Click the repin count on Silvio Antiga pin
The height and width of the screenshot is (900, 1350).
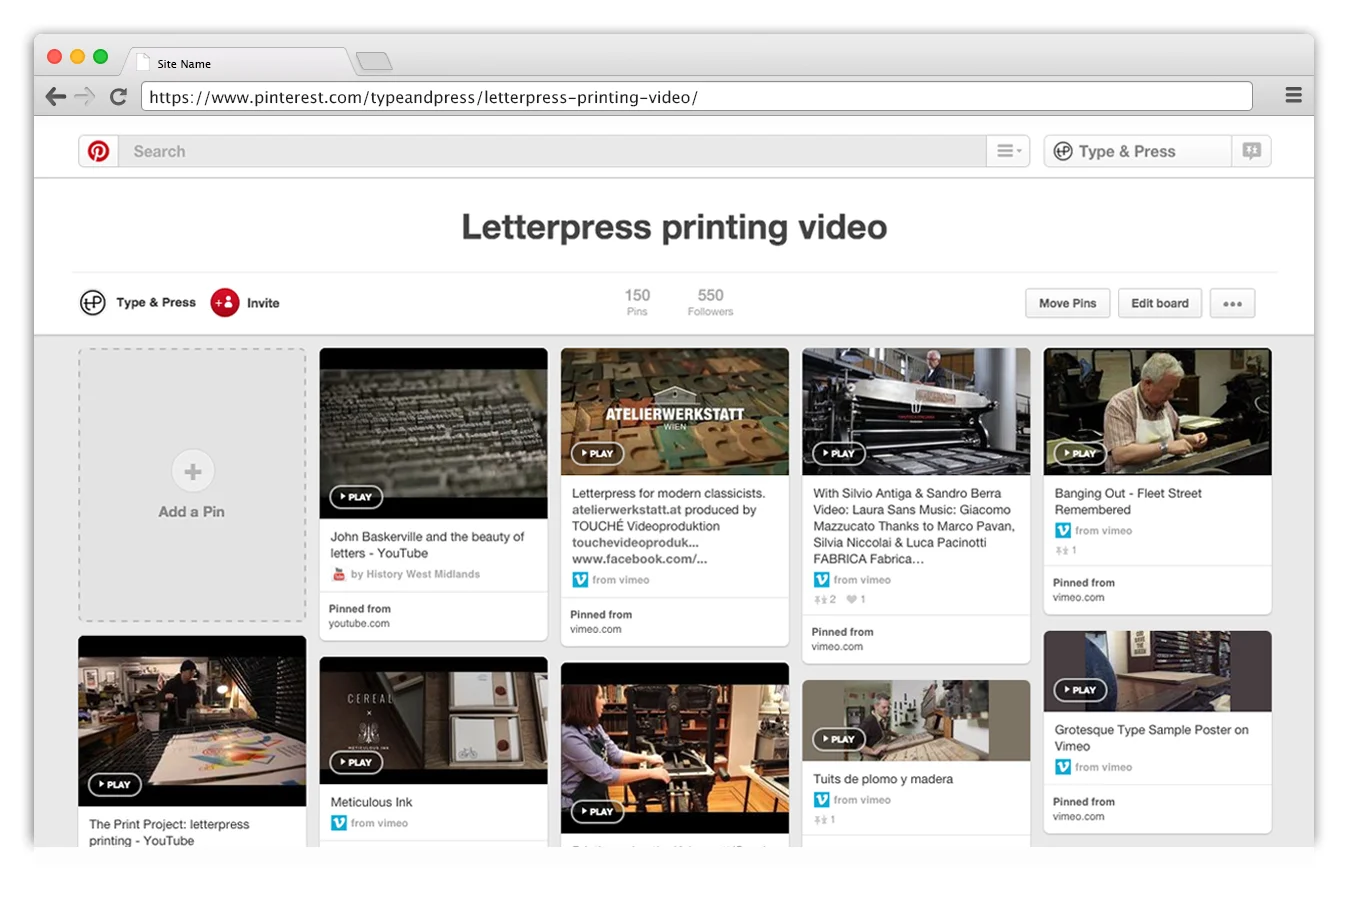tap(825, 600)
